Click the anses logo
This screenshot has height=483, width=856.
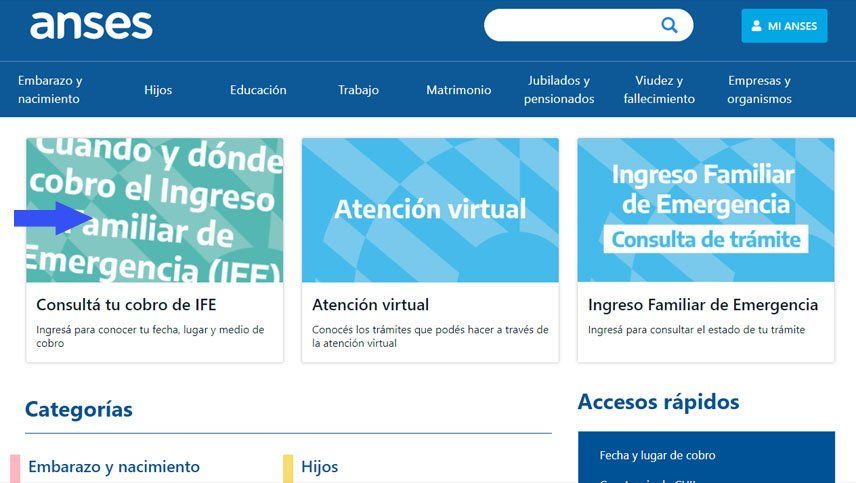pos(91,25)
